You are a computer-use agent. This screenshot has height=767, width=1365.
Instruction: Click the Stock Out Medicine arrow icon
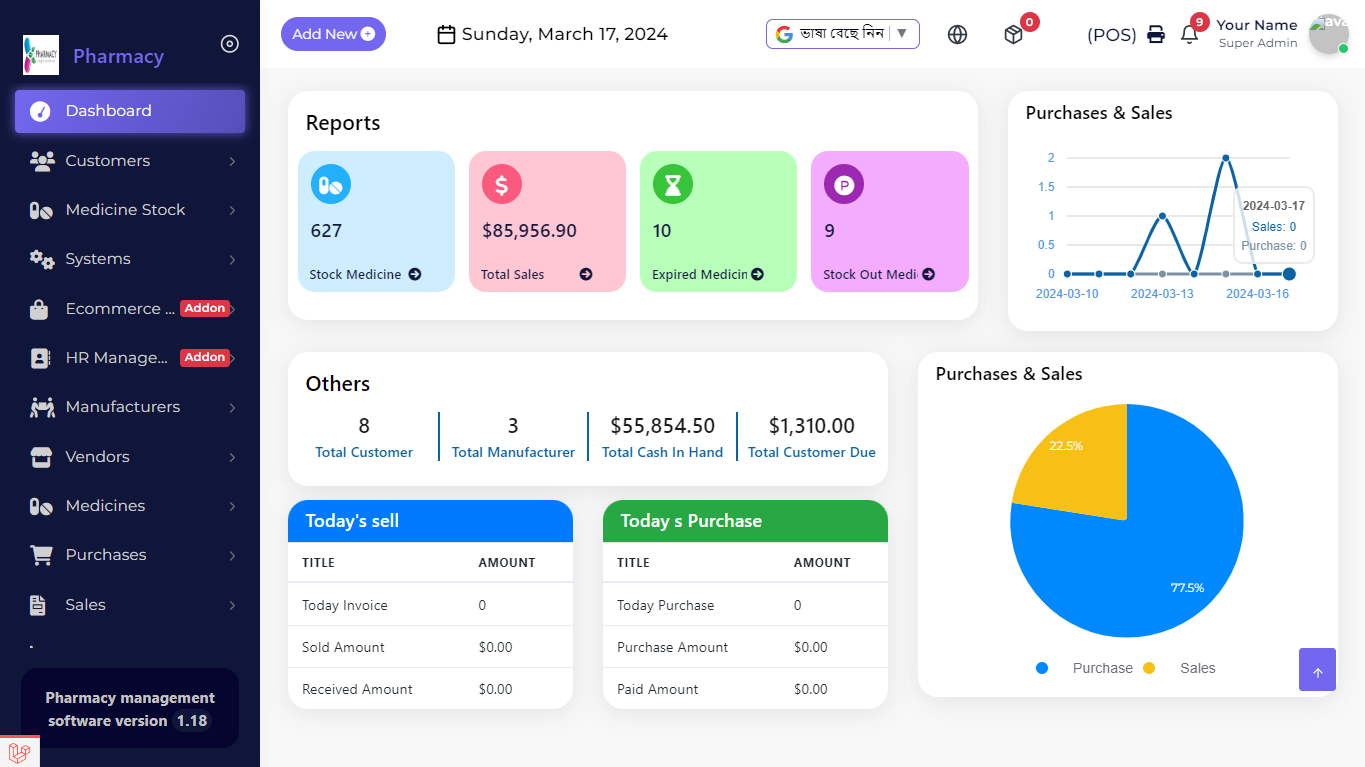coord(928,274)
